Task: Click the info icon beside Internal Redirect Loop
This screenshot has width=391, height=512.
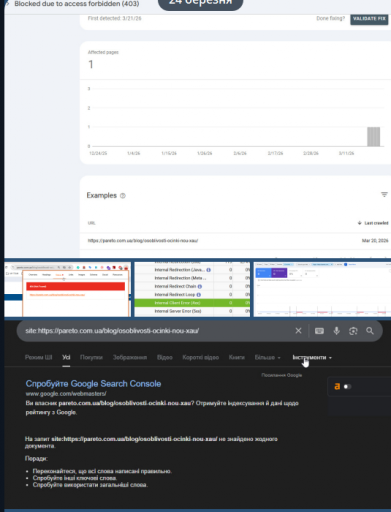Action: coord(199,295)
